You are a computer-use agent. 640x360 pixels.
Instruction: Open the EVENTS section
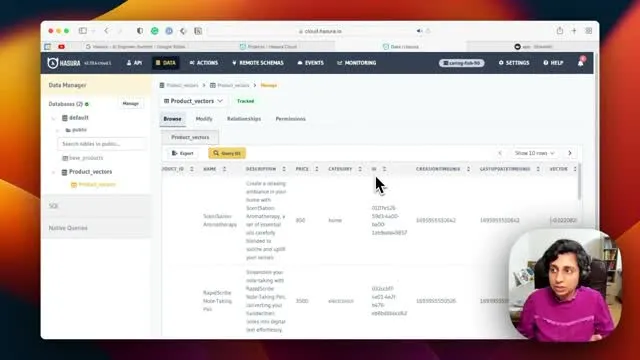coord(311,63)
